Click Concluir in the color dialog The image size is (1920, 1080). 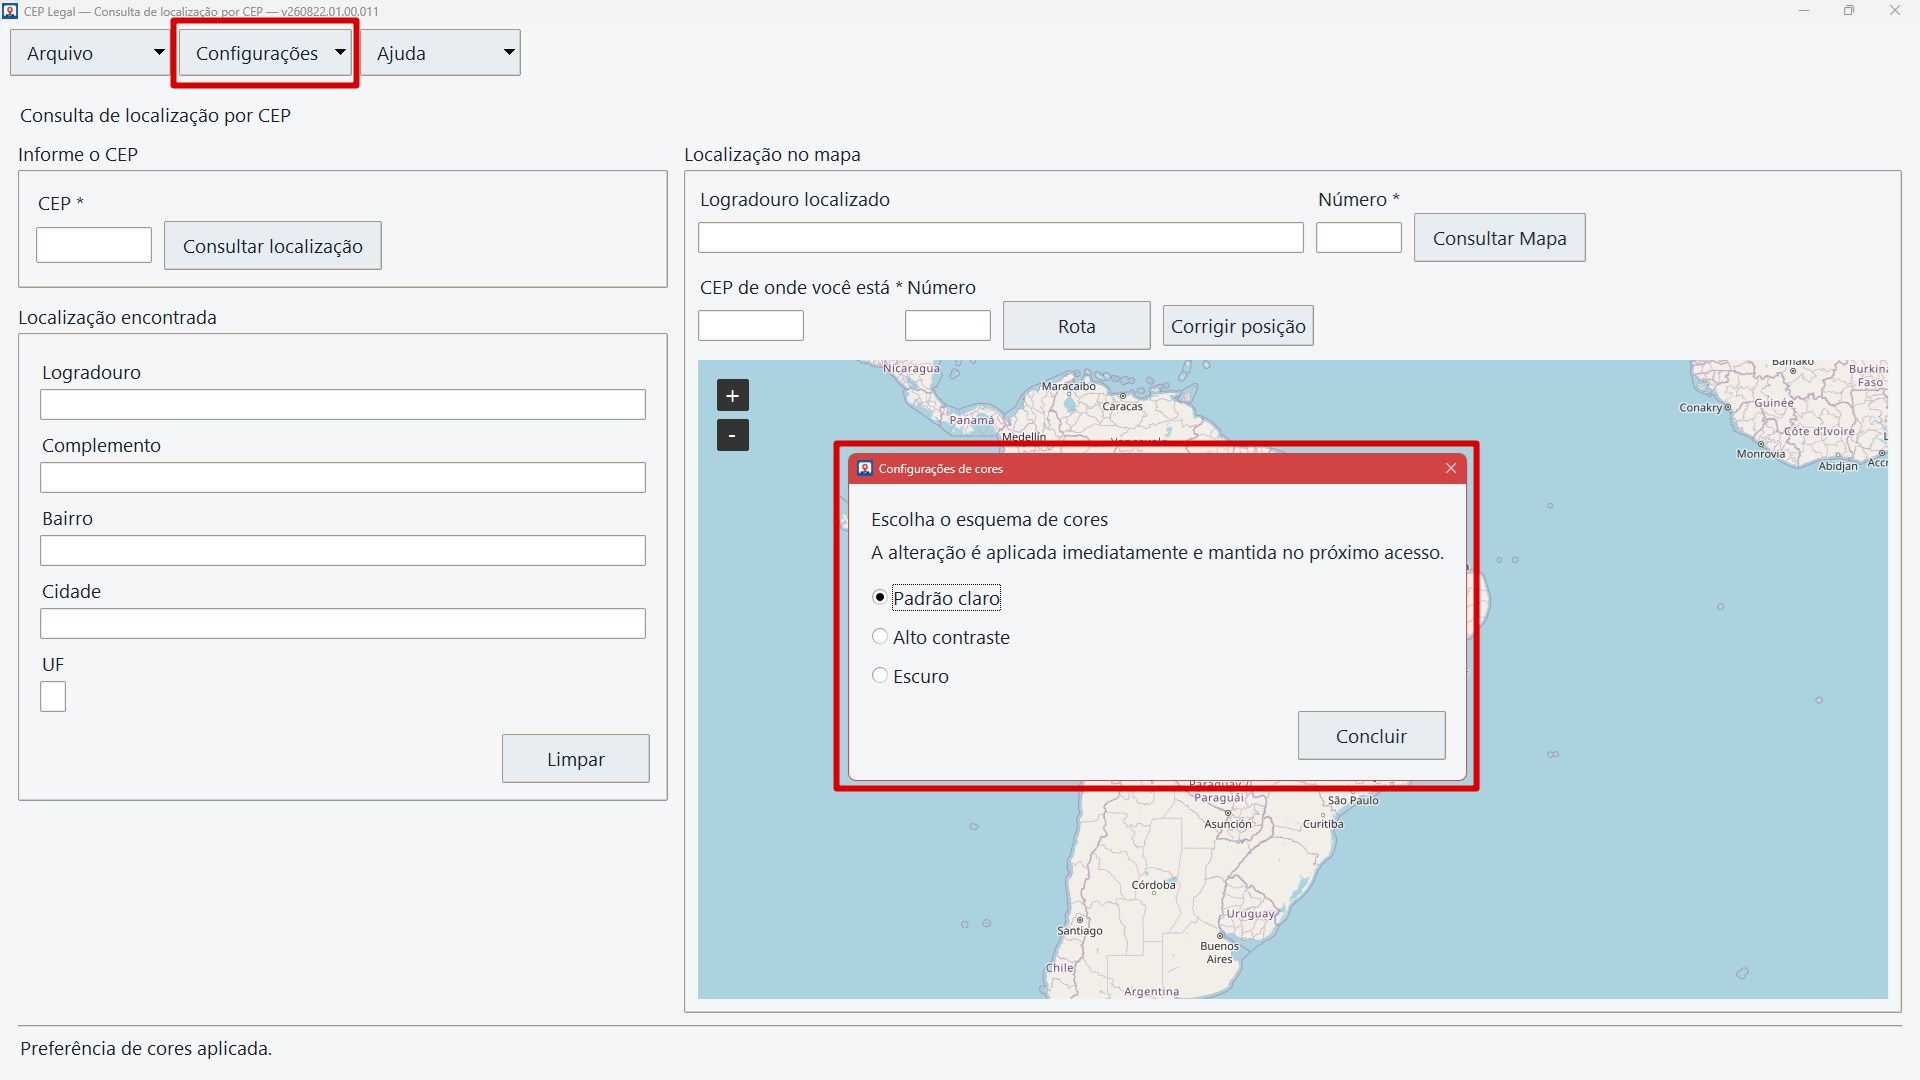tap(1371, 736)
